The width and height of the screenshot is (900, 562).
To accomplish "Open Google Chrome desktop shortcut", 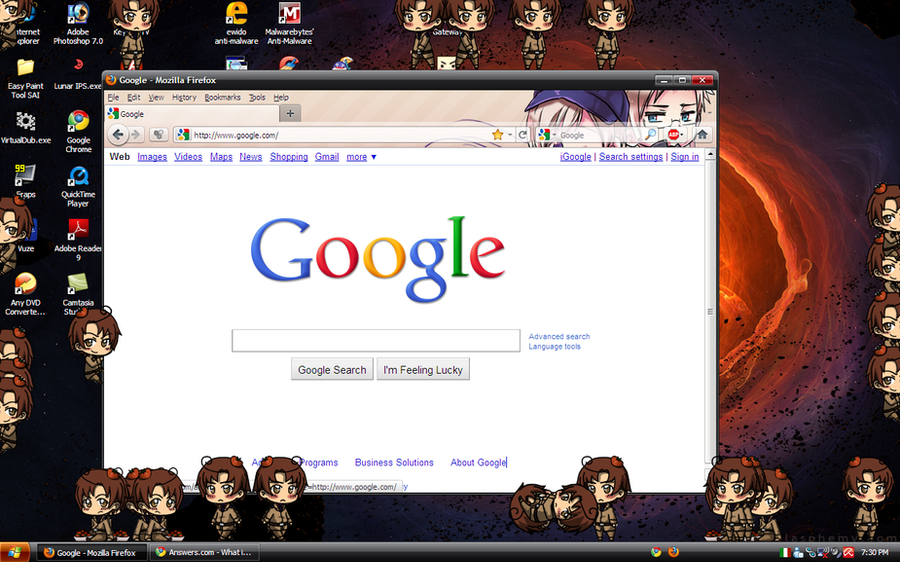I will (78, 131).
